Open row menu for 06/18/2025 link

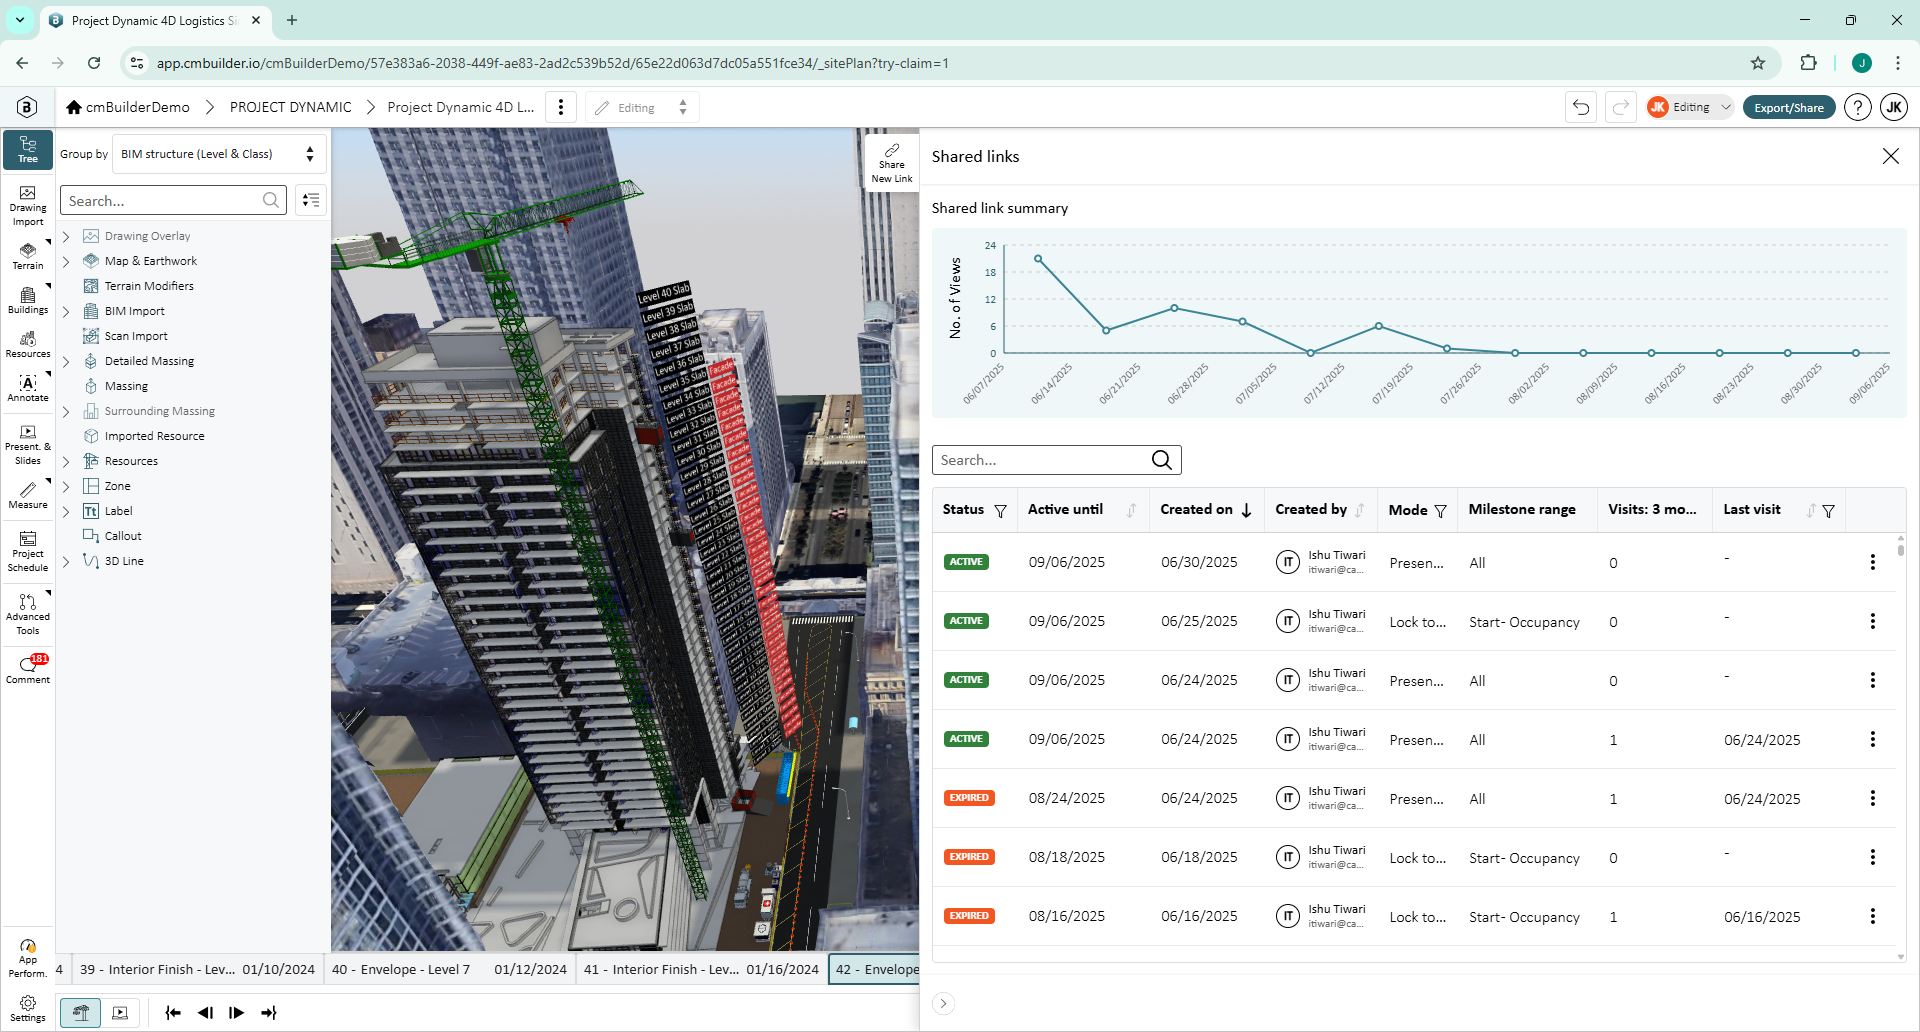coord(1873,857)
